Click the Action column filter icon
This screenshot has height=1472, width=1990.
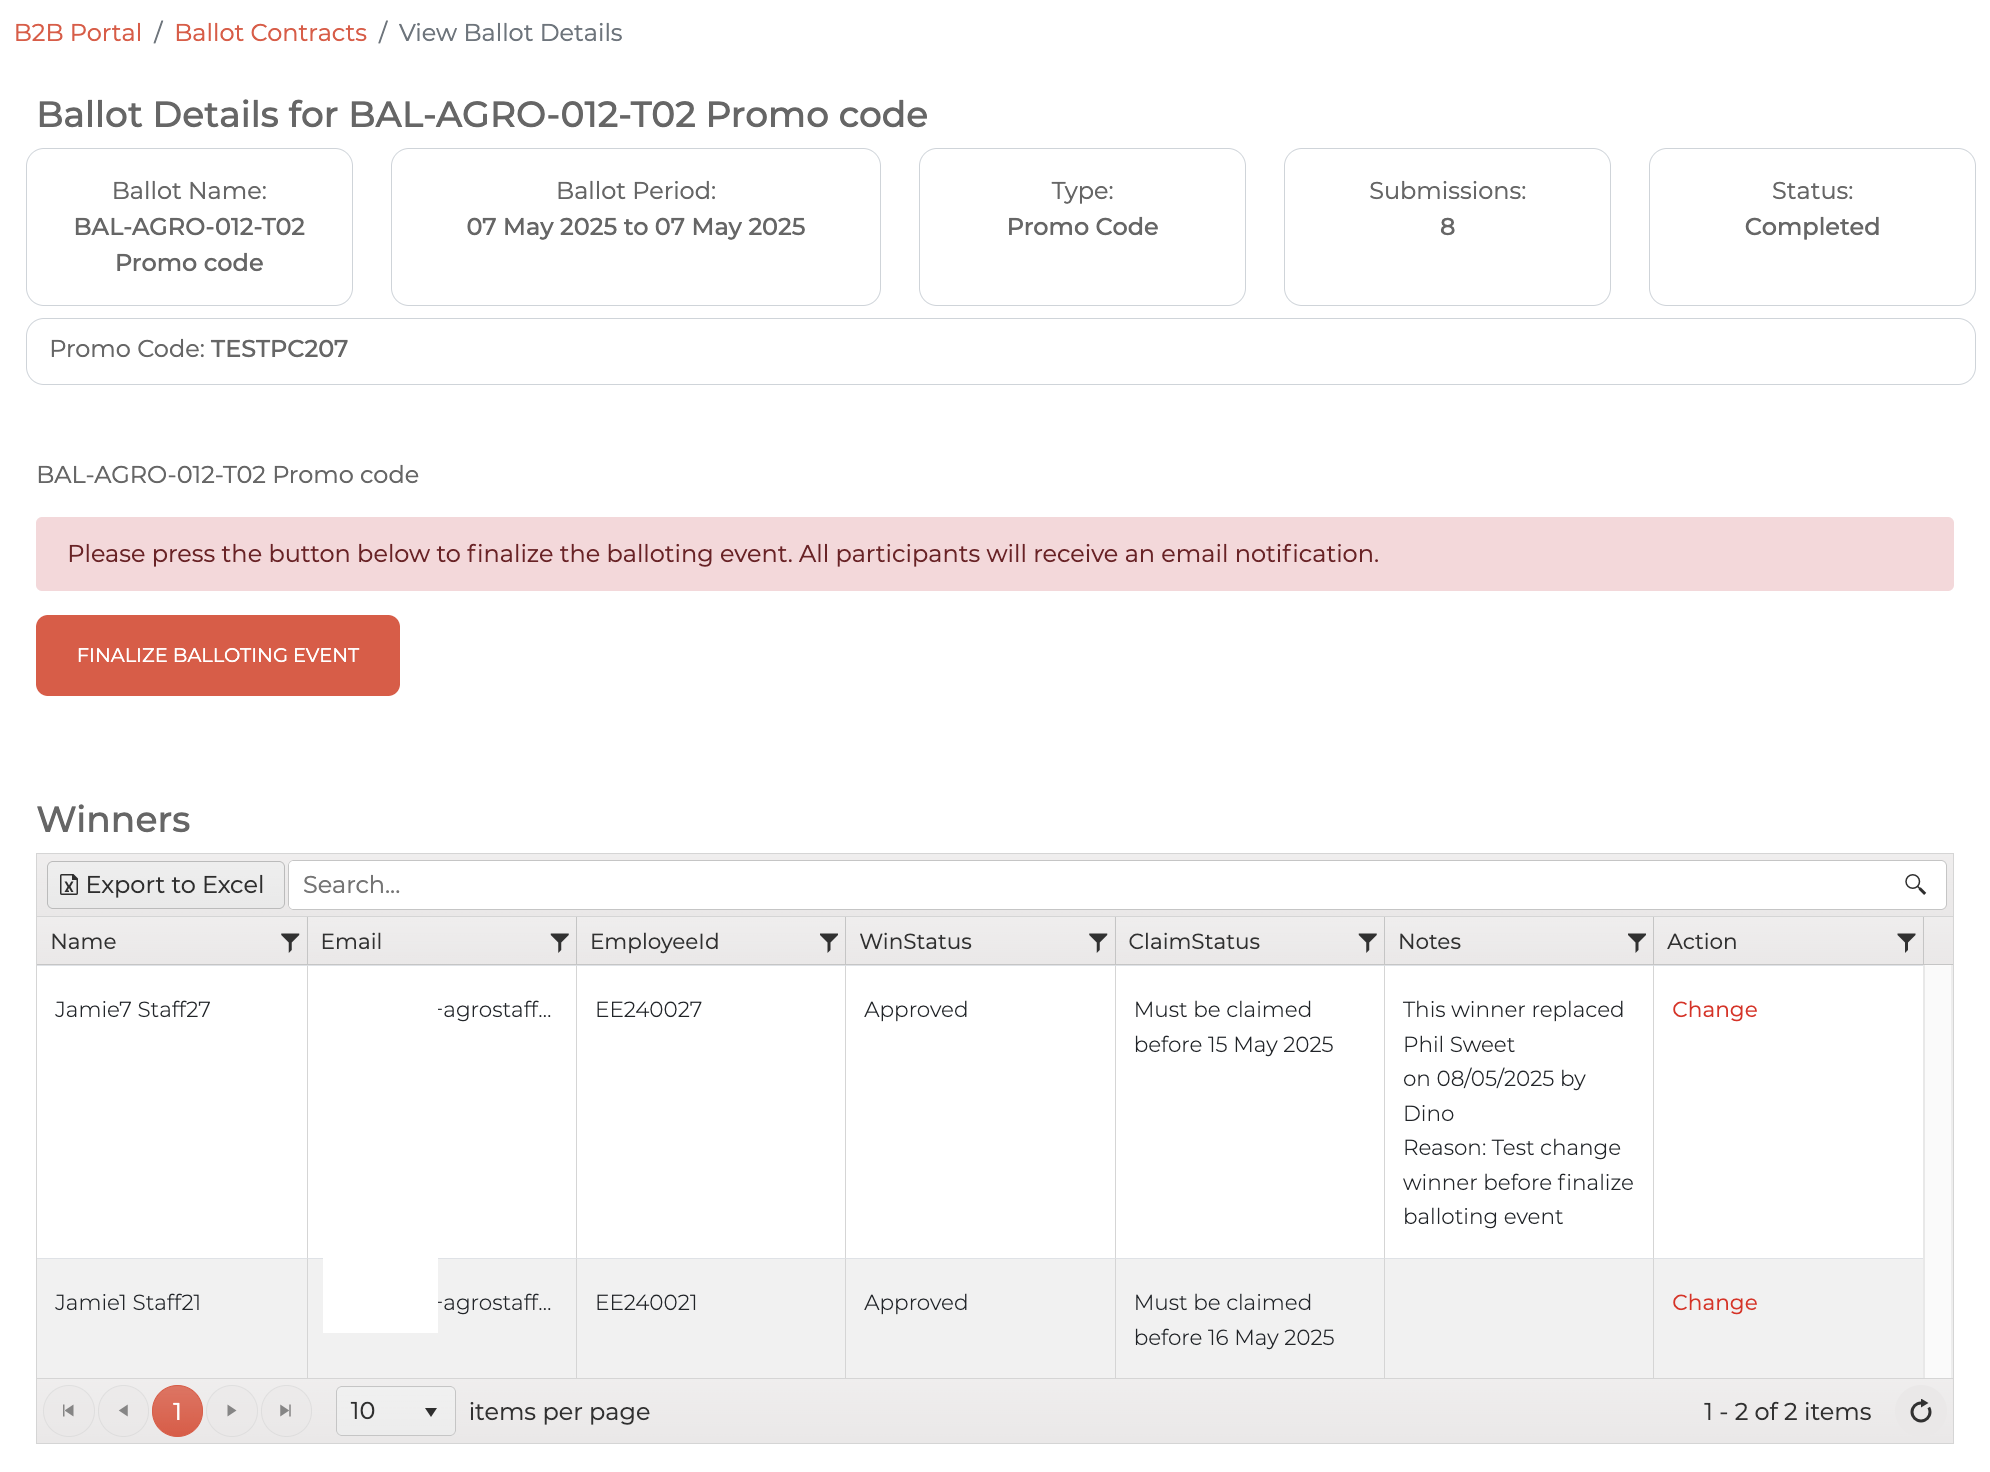pos(1906,942)
